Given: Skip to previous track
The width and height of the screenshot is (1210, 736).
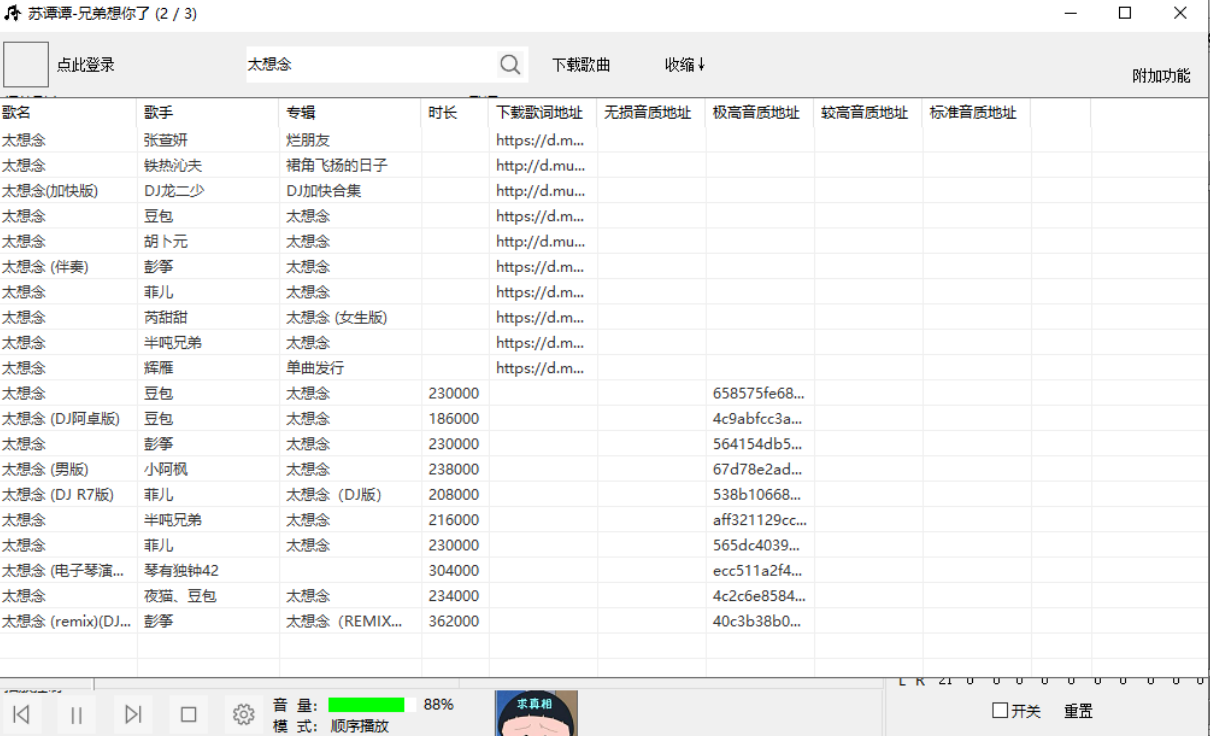Looking at the screenshot, I should pos(21,714).
